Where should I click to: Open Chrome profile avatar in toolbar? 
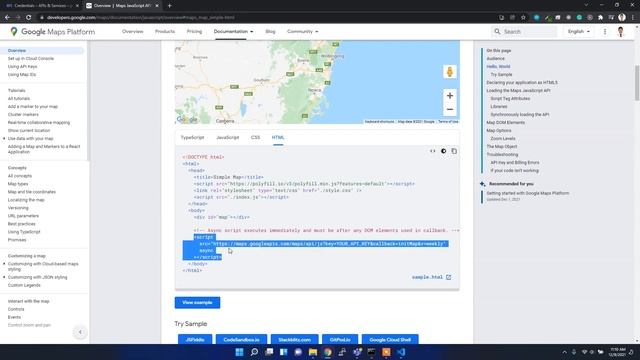[622, 18]
